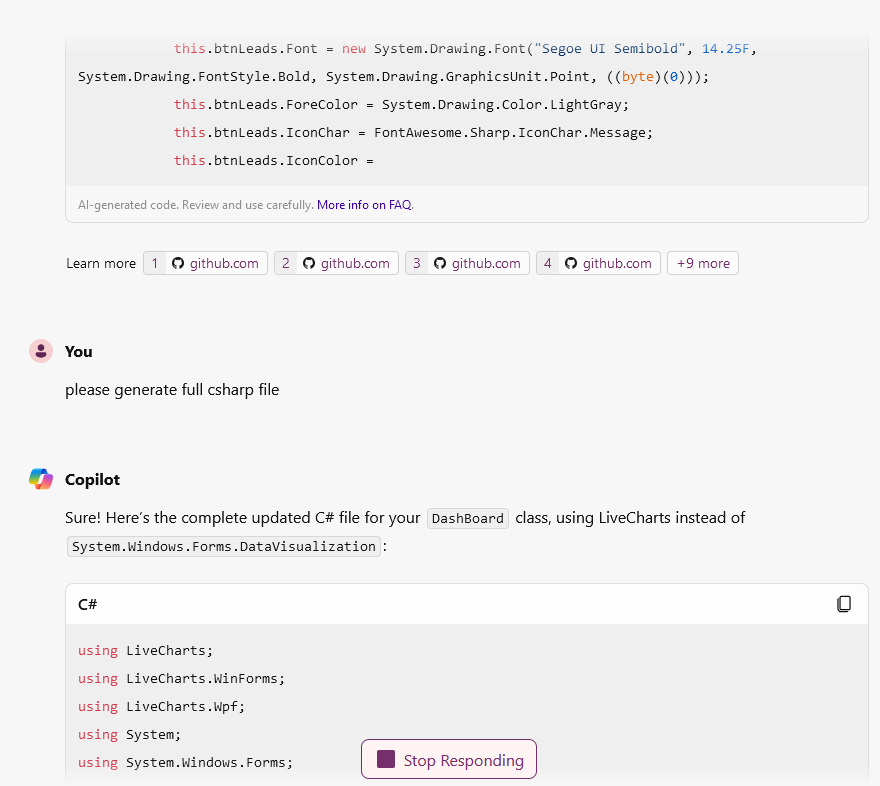
Task: Open reference 1 github.com link
Action: [x=205, y=263]
